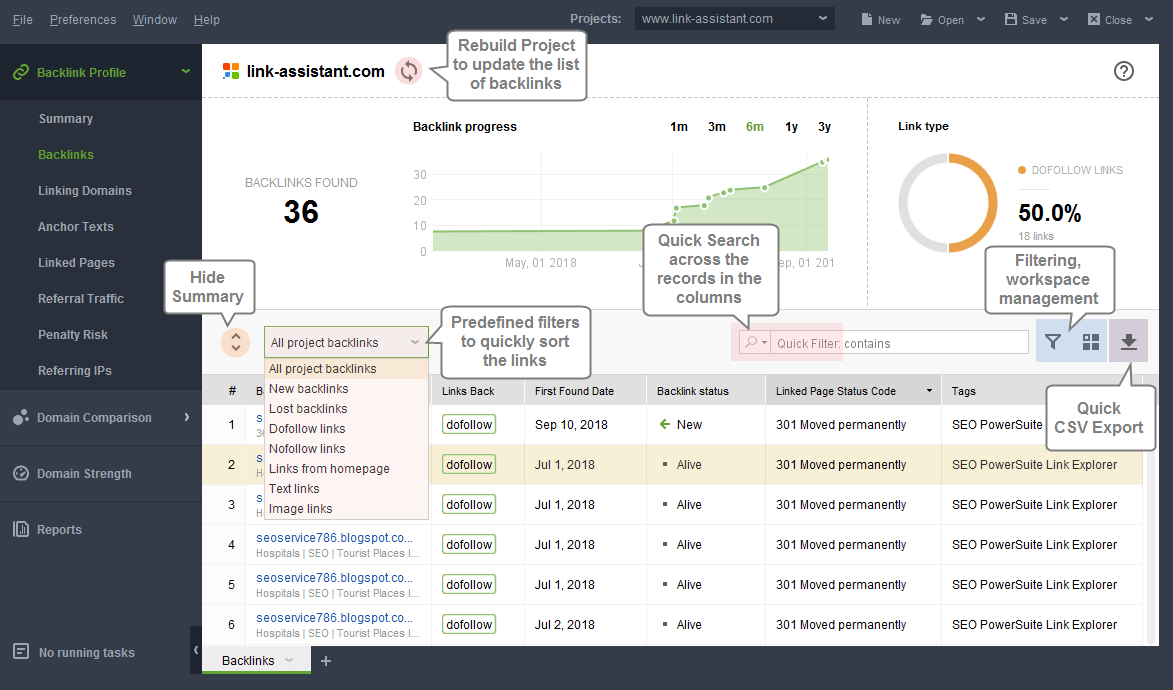
Task: Open the Help menu
Action: pos(206,19)
